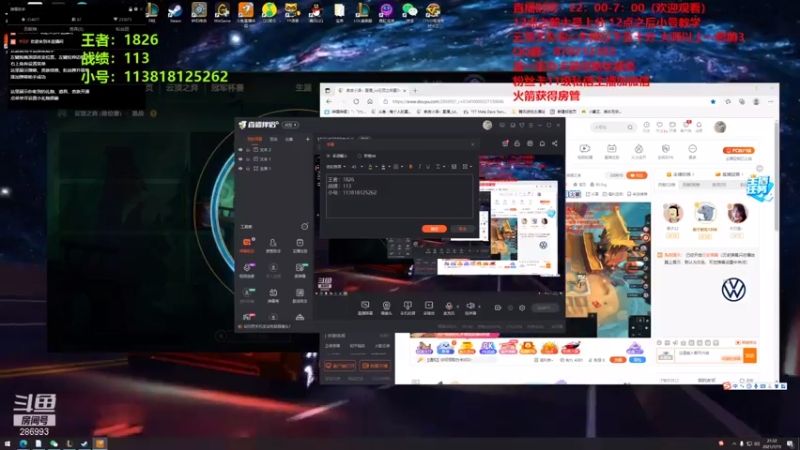Click the add scene plus icon
This screenshot has width=800, height=450.
[x=307, y=139]
